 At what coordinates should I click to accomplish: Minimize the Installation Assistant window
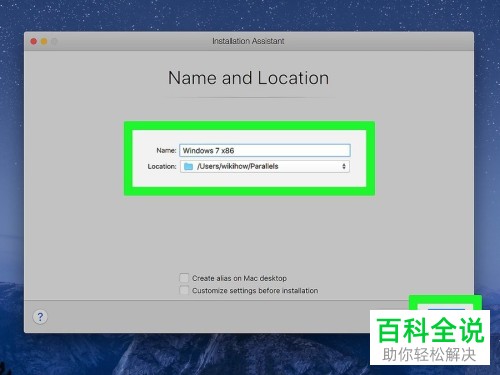click(44, 41)
